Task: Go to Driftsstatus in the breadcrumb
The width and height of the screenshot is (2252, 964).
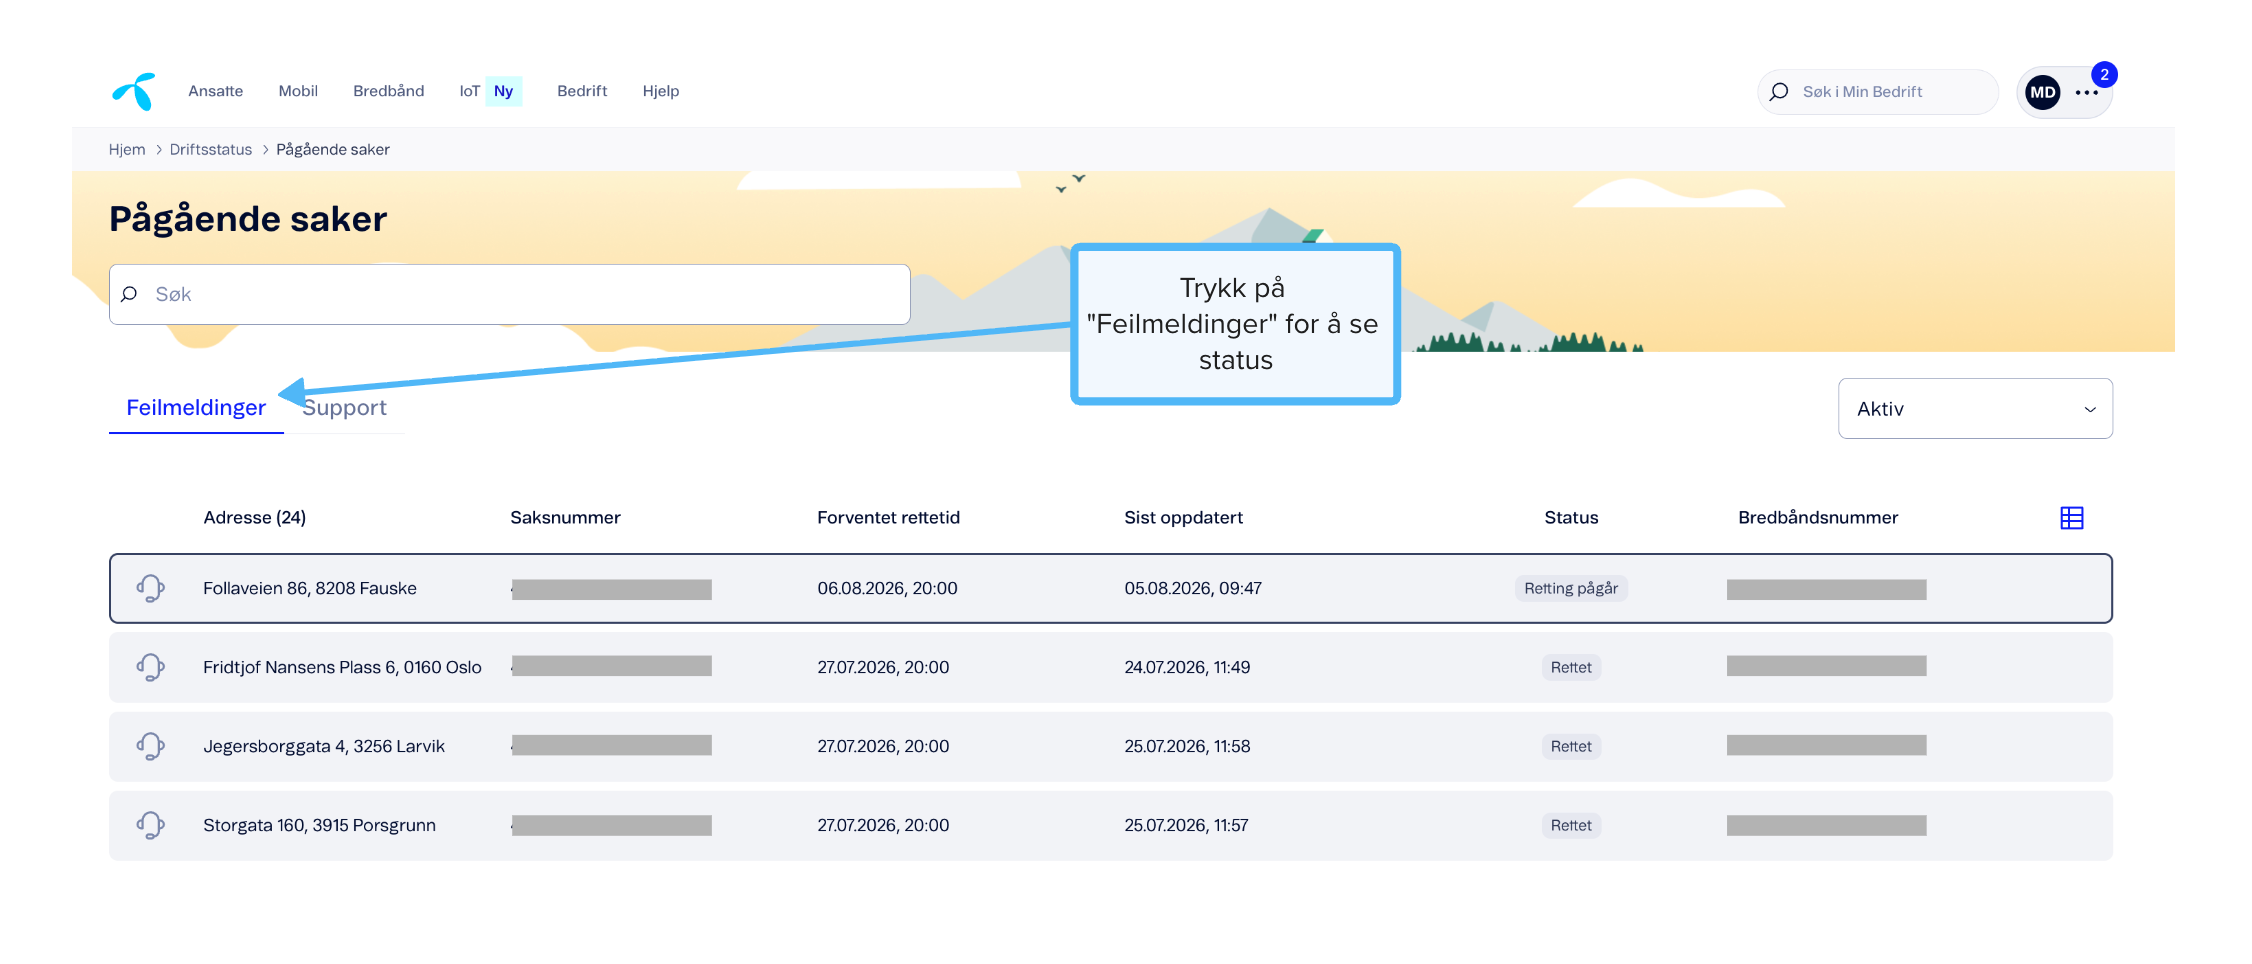Action: click(211, 149)
